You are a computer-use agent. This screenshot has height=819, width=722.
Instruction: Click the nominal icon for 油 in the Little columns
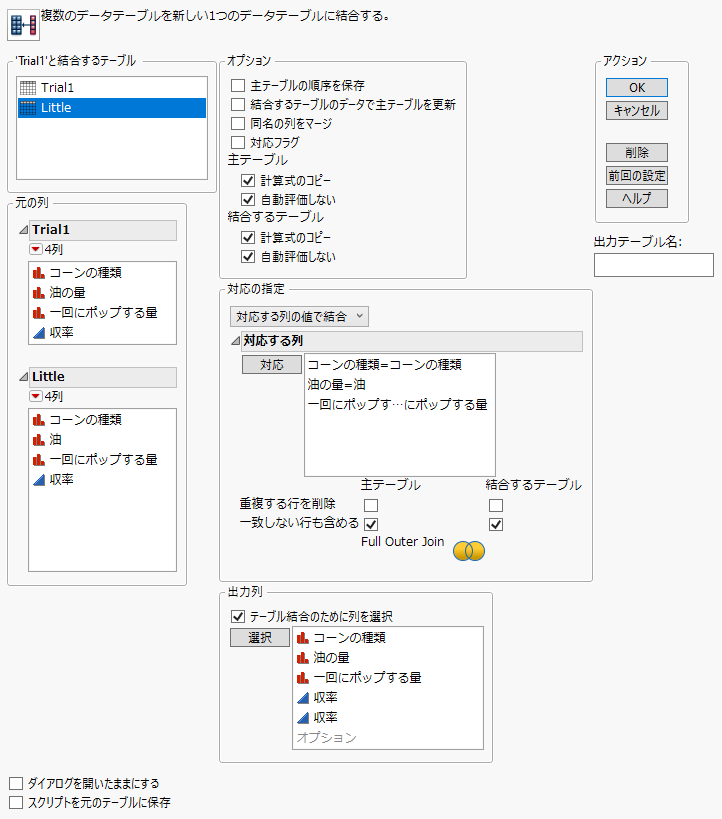[x=39, y=440]
